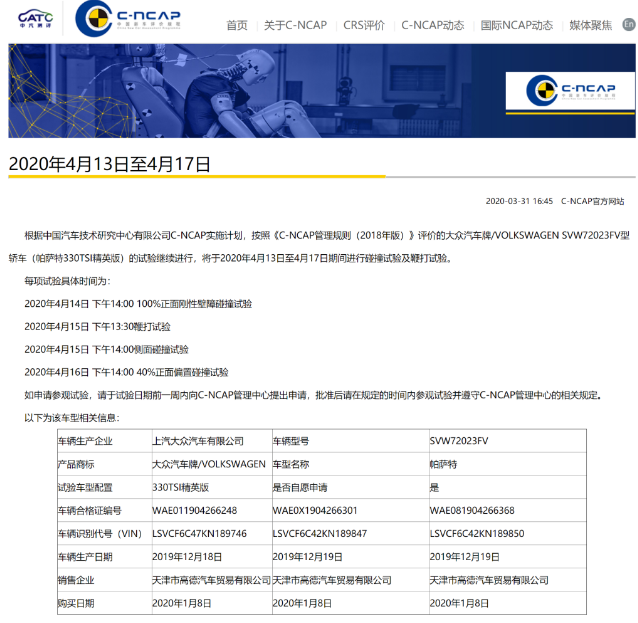Click the 大众汽车牌/VOLKSWAGEN table cell
The width and height of the screenshot is (638, 623).
(x=212, y=464)
